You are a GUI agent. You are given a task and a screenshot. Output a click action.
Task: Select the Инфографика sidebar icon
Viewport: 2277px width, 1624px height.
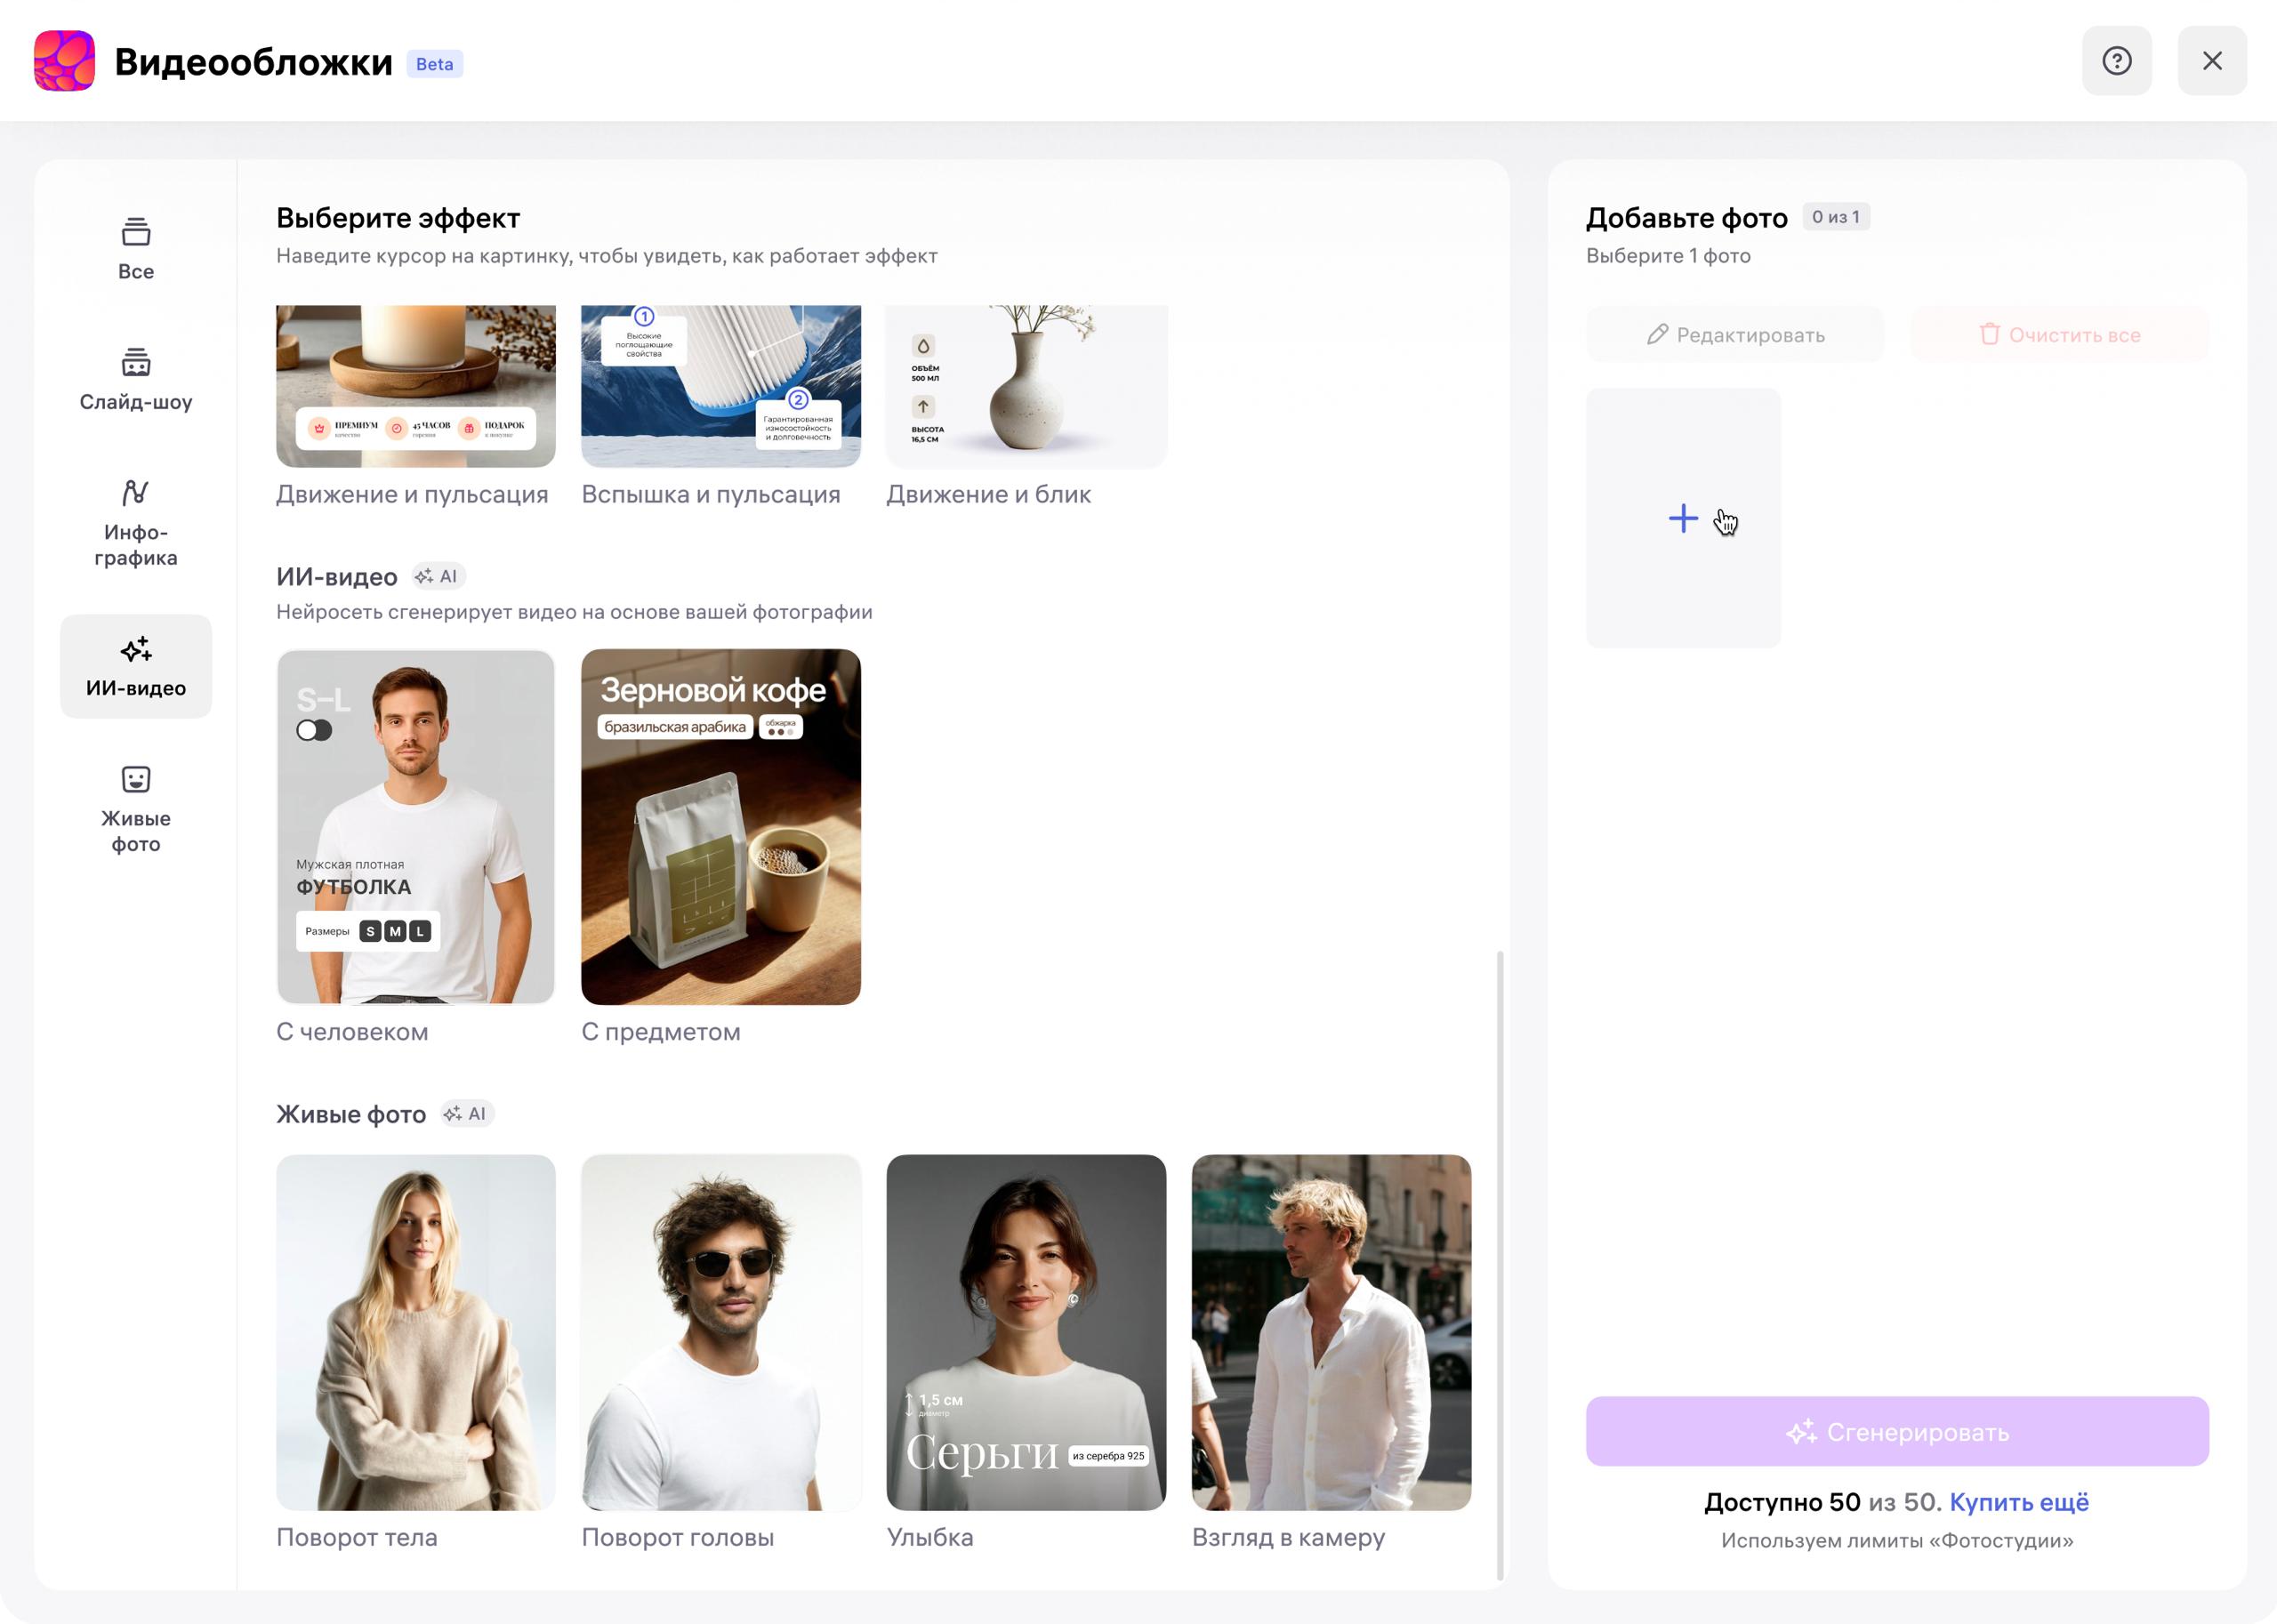coord(136,493)
